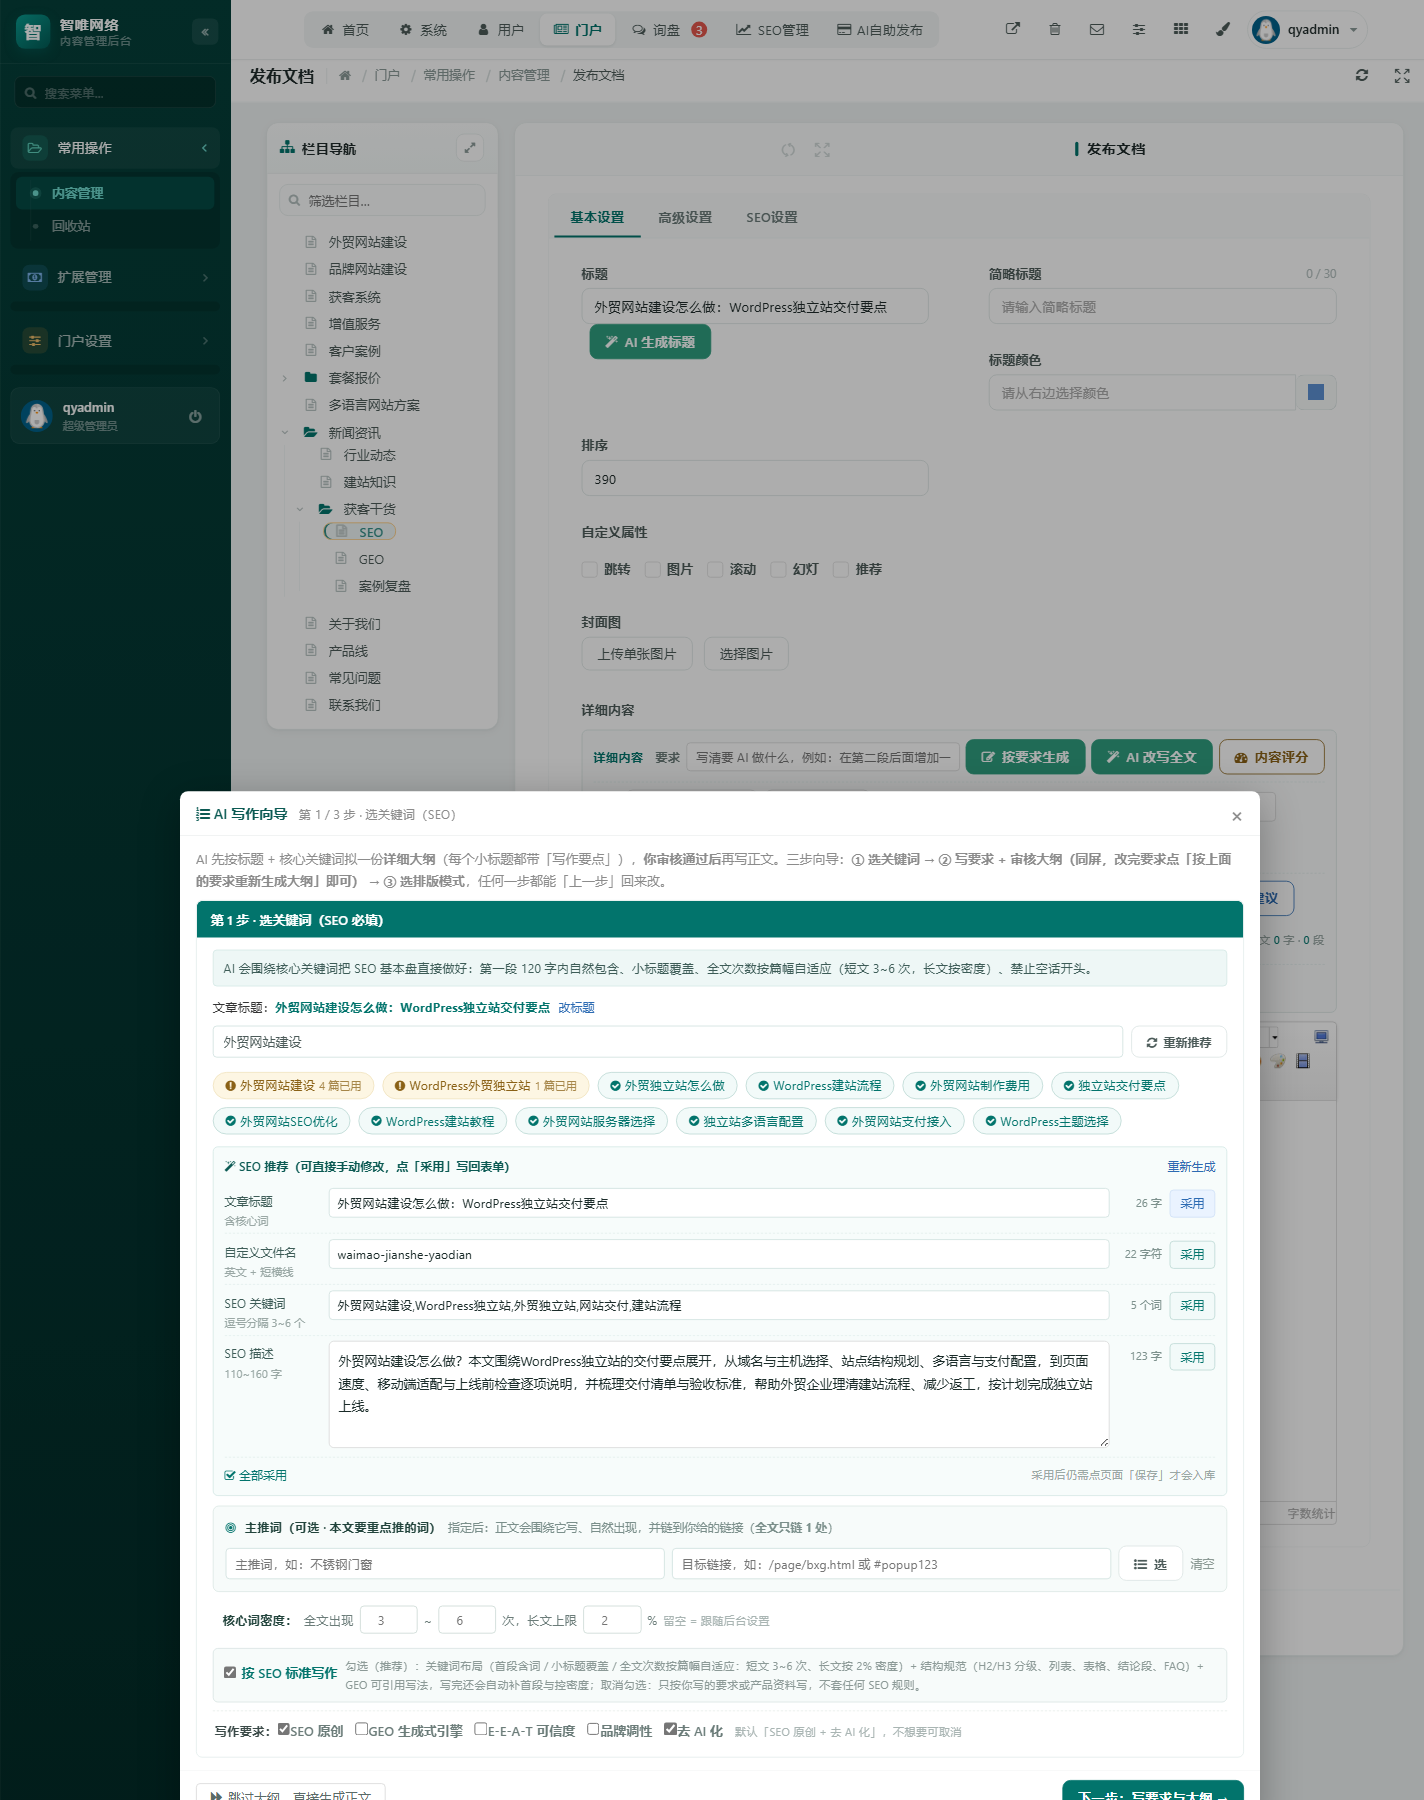This screenshot has width=1424, height=1800.
Task: Click the AI 生成标题 button
Action: (650, 342)
